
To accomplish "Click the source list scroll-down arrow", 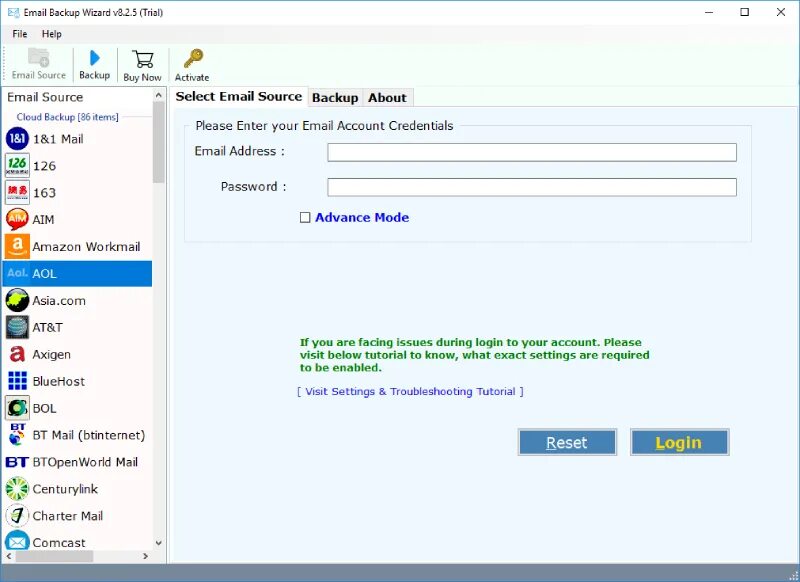I will tap(159, 543).
